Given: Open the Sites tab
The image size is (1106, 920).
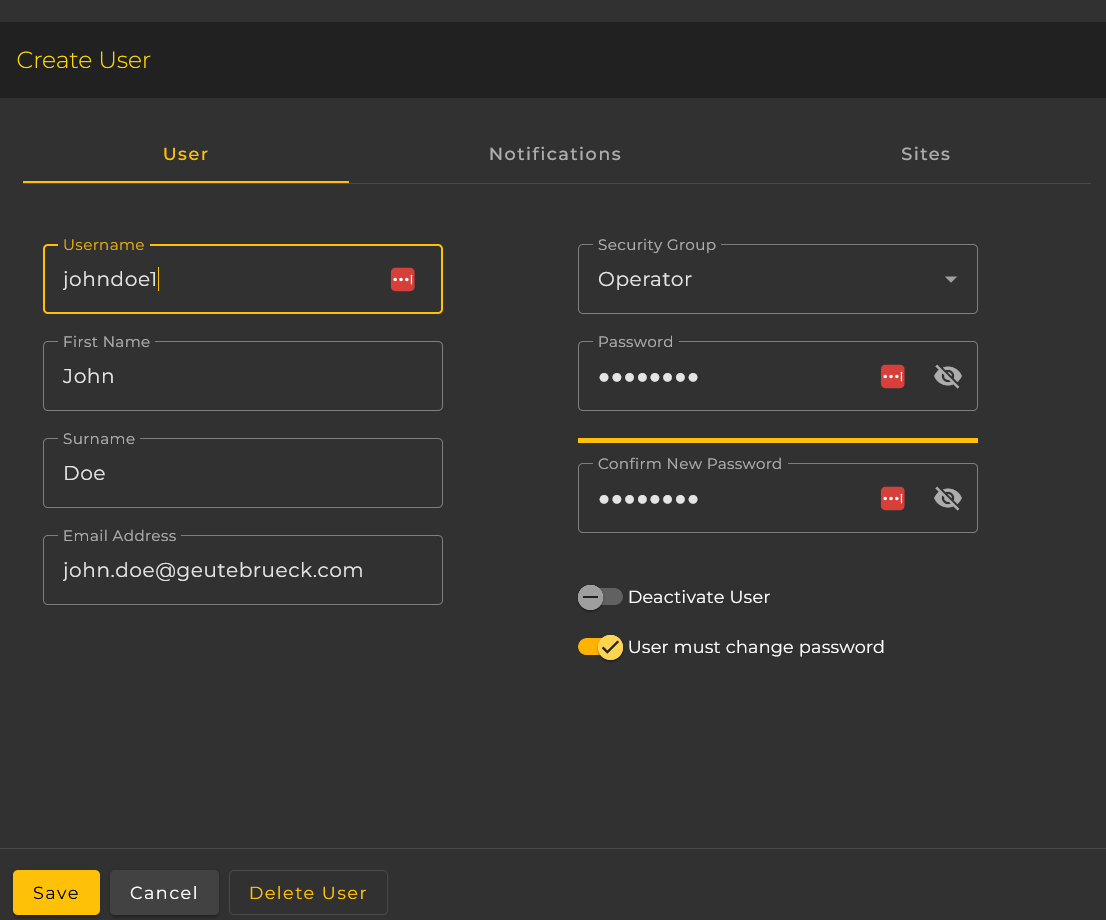Looking at the screenshot, I should pyautogui.click(x=925, y=155).
